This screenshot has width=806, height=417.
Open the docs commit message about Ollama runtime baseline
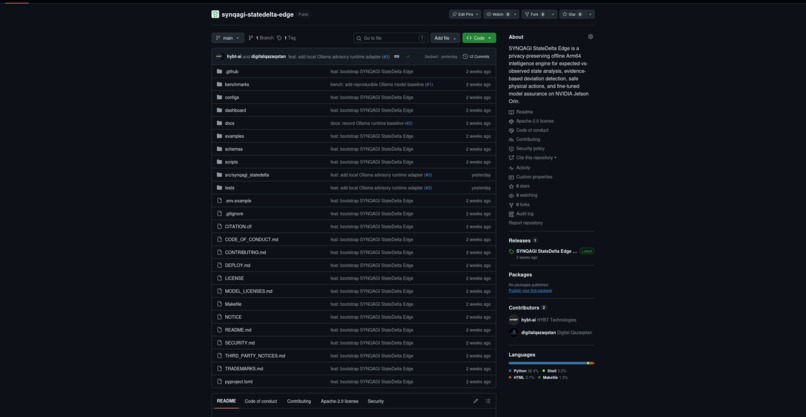pyautogui.click(x=367, y=123)
